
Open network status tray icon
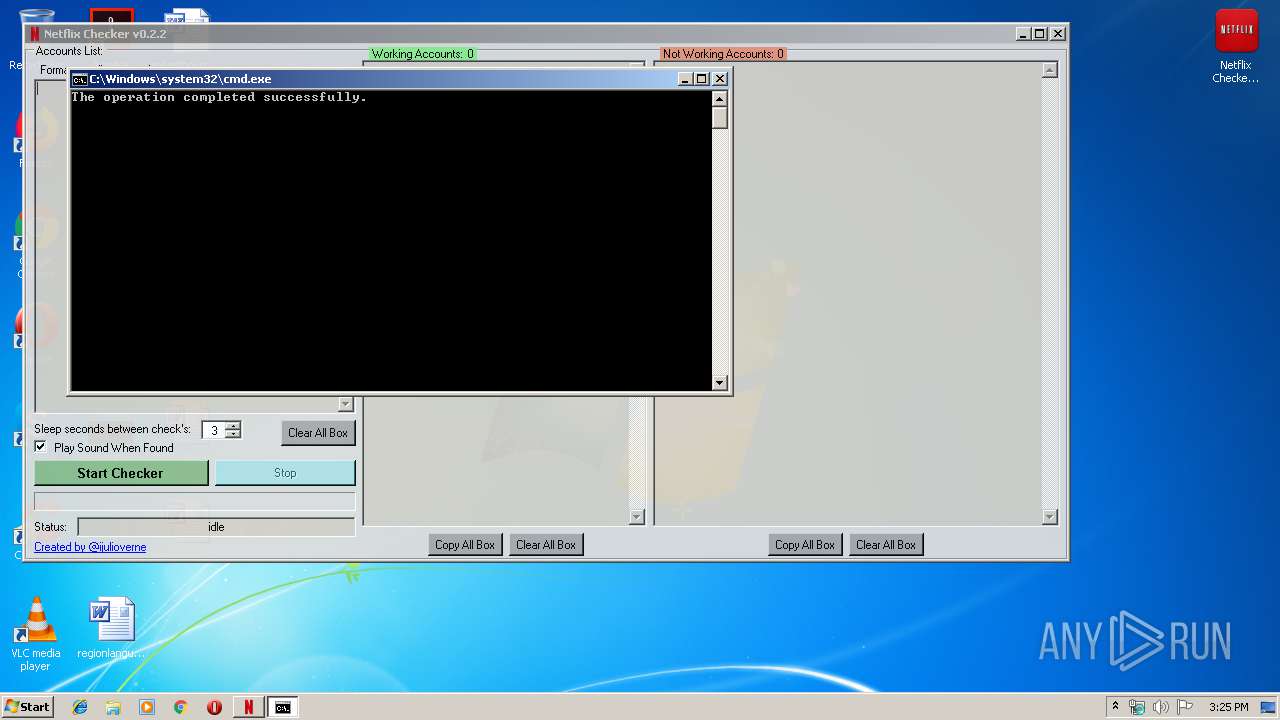1137,707
